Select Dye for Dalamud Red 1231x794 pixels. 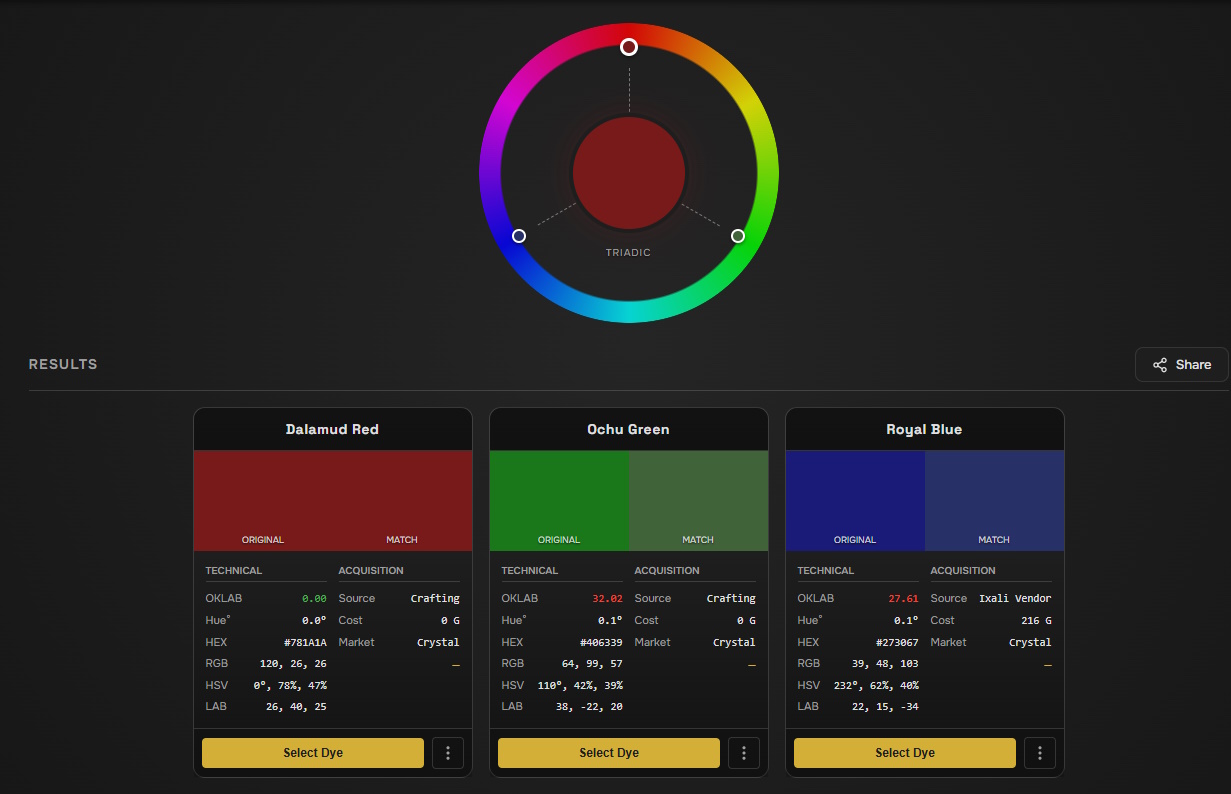(x=313, y=753)
